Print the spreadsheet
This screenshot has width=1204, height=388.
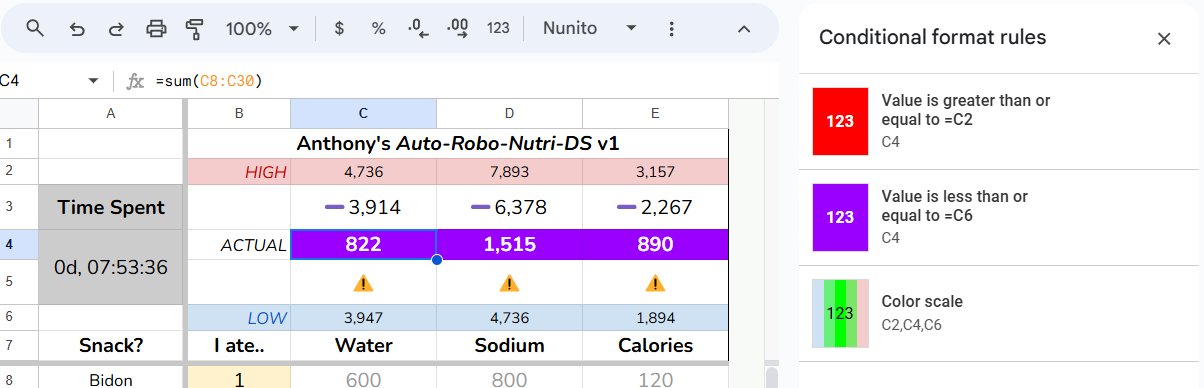156,28
